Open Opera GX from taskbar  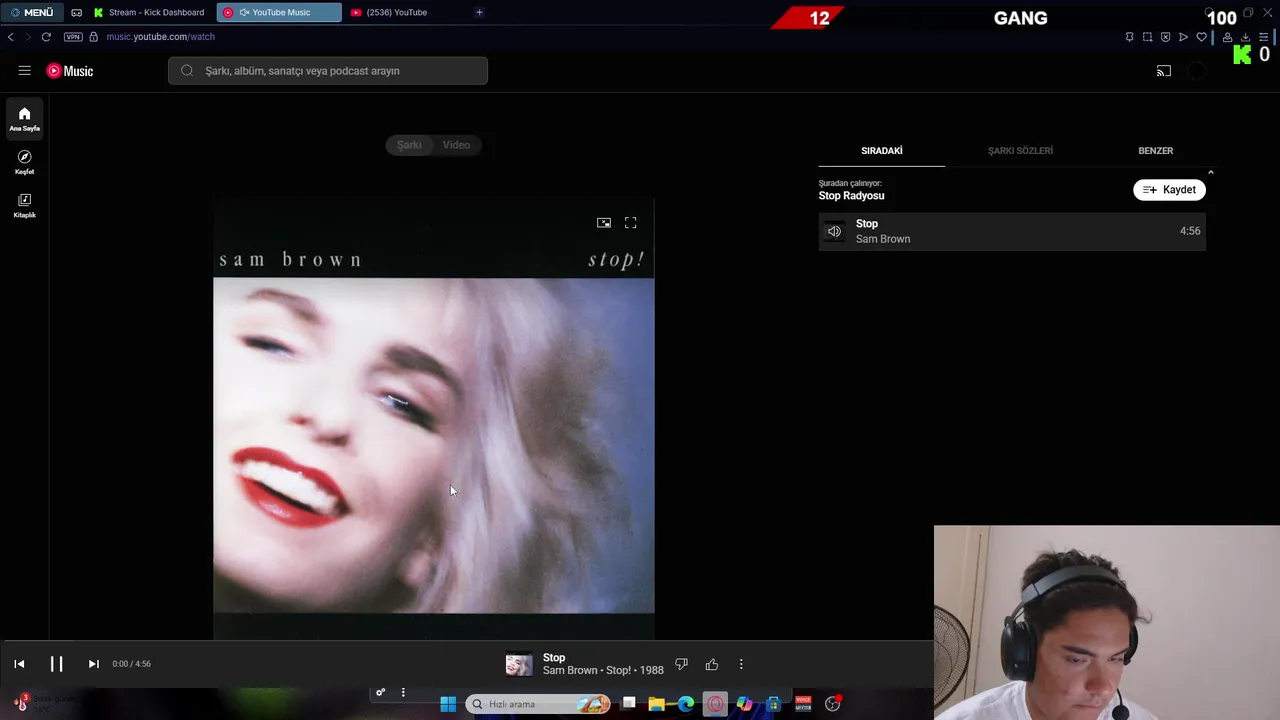pyautogui.click(x=715, y=704)
